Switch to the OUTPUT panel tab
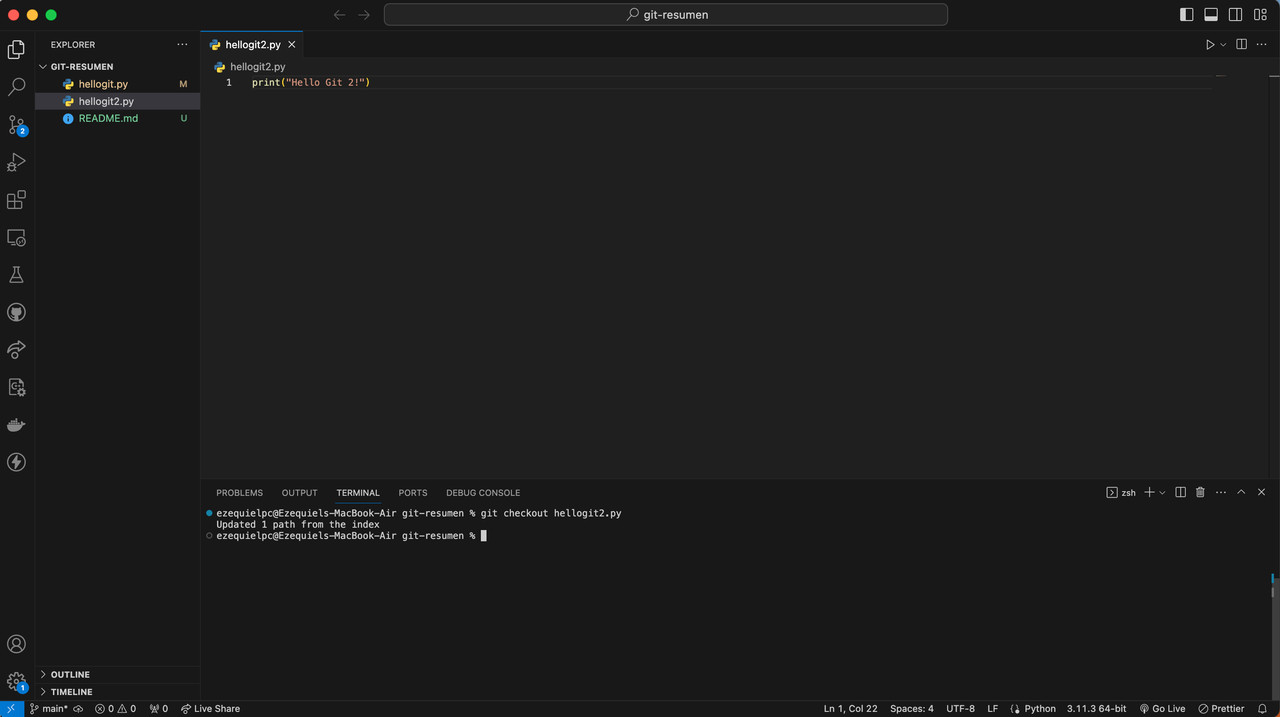 (299, 493)
